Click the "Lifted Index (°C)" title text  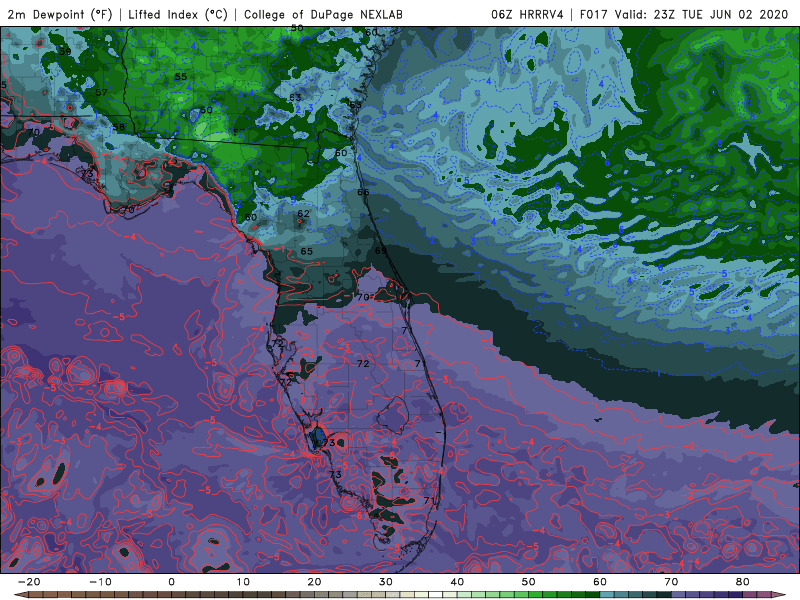(178, 14)
